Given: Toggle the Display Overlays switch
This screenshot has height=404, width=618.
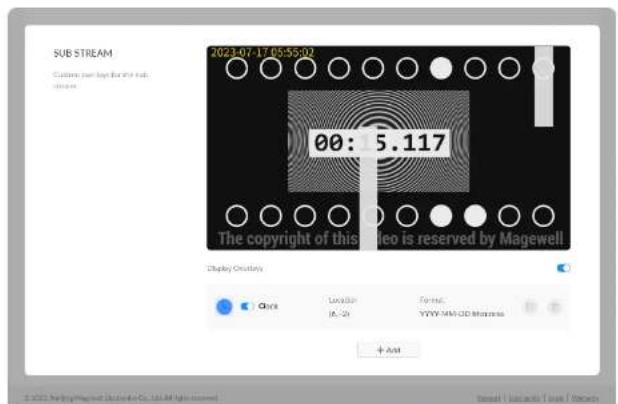Looking at the screenshot, I should tap(563, 268).
